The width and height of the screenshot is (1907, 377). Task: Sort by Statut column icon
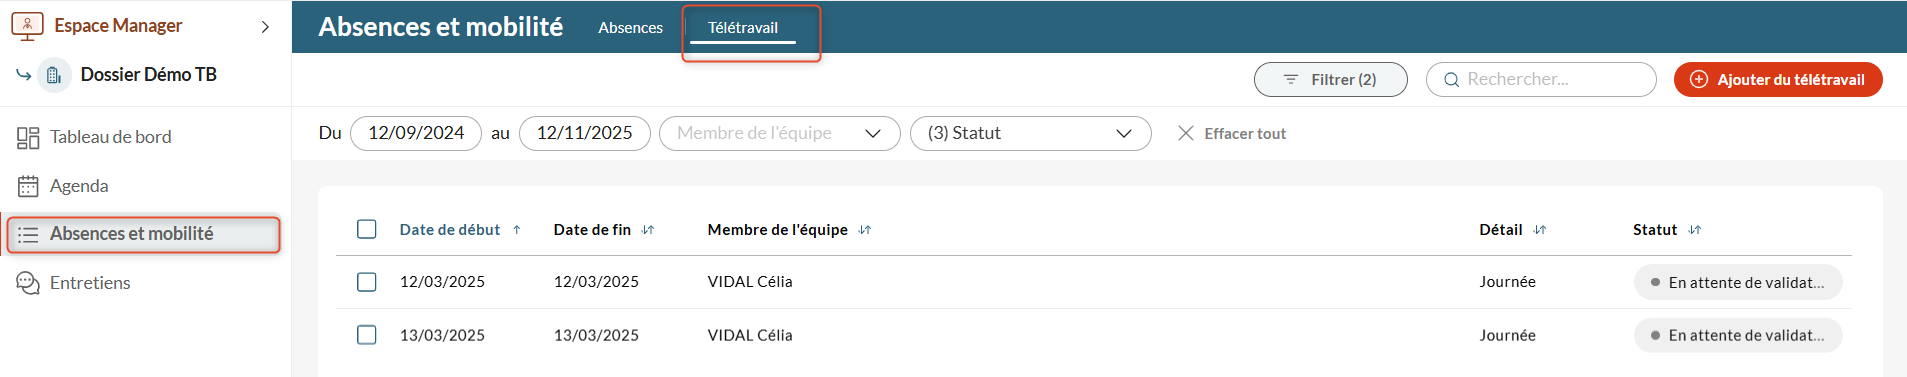tap(1695, 230)
